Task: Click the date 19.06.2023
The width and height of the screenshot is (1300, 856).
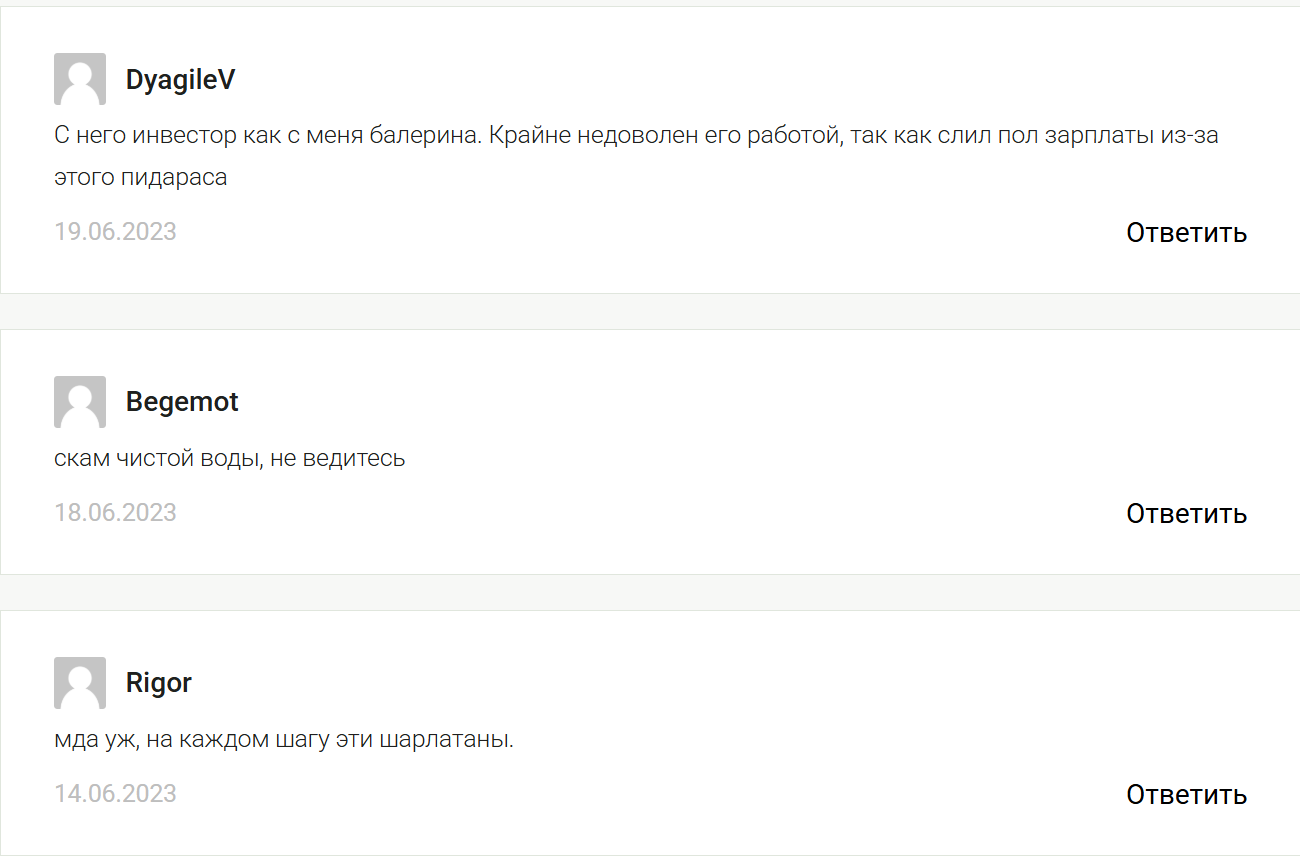Action: coord(115,232)
